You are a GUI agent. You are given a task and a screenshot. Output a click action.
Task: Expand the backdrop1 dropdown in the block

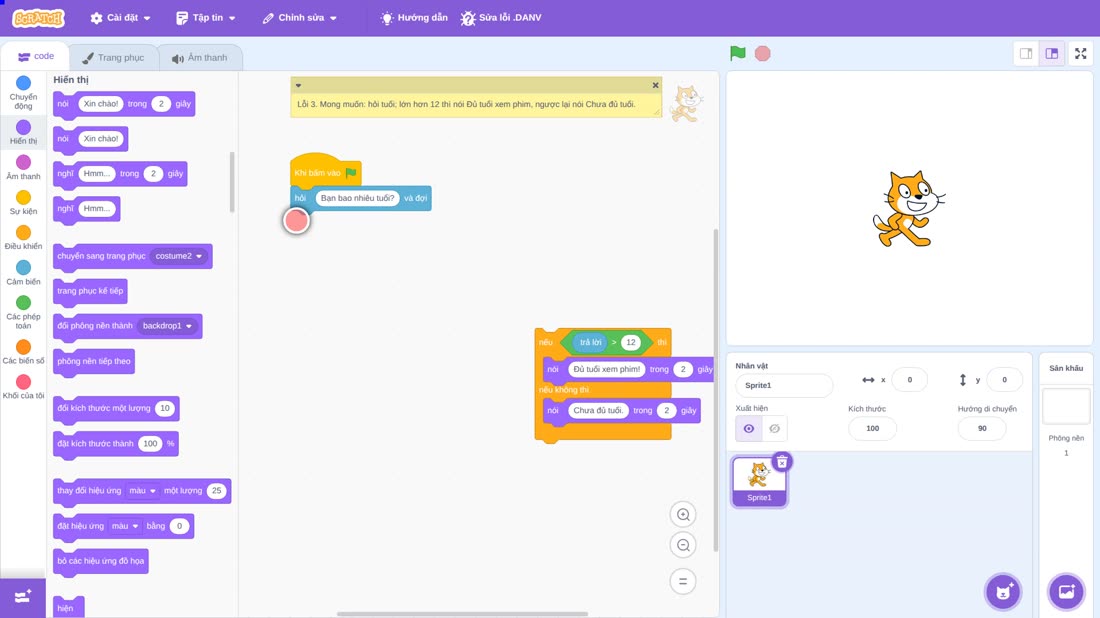click(x=168, y=325)
